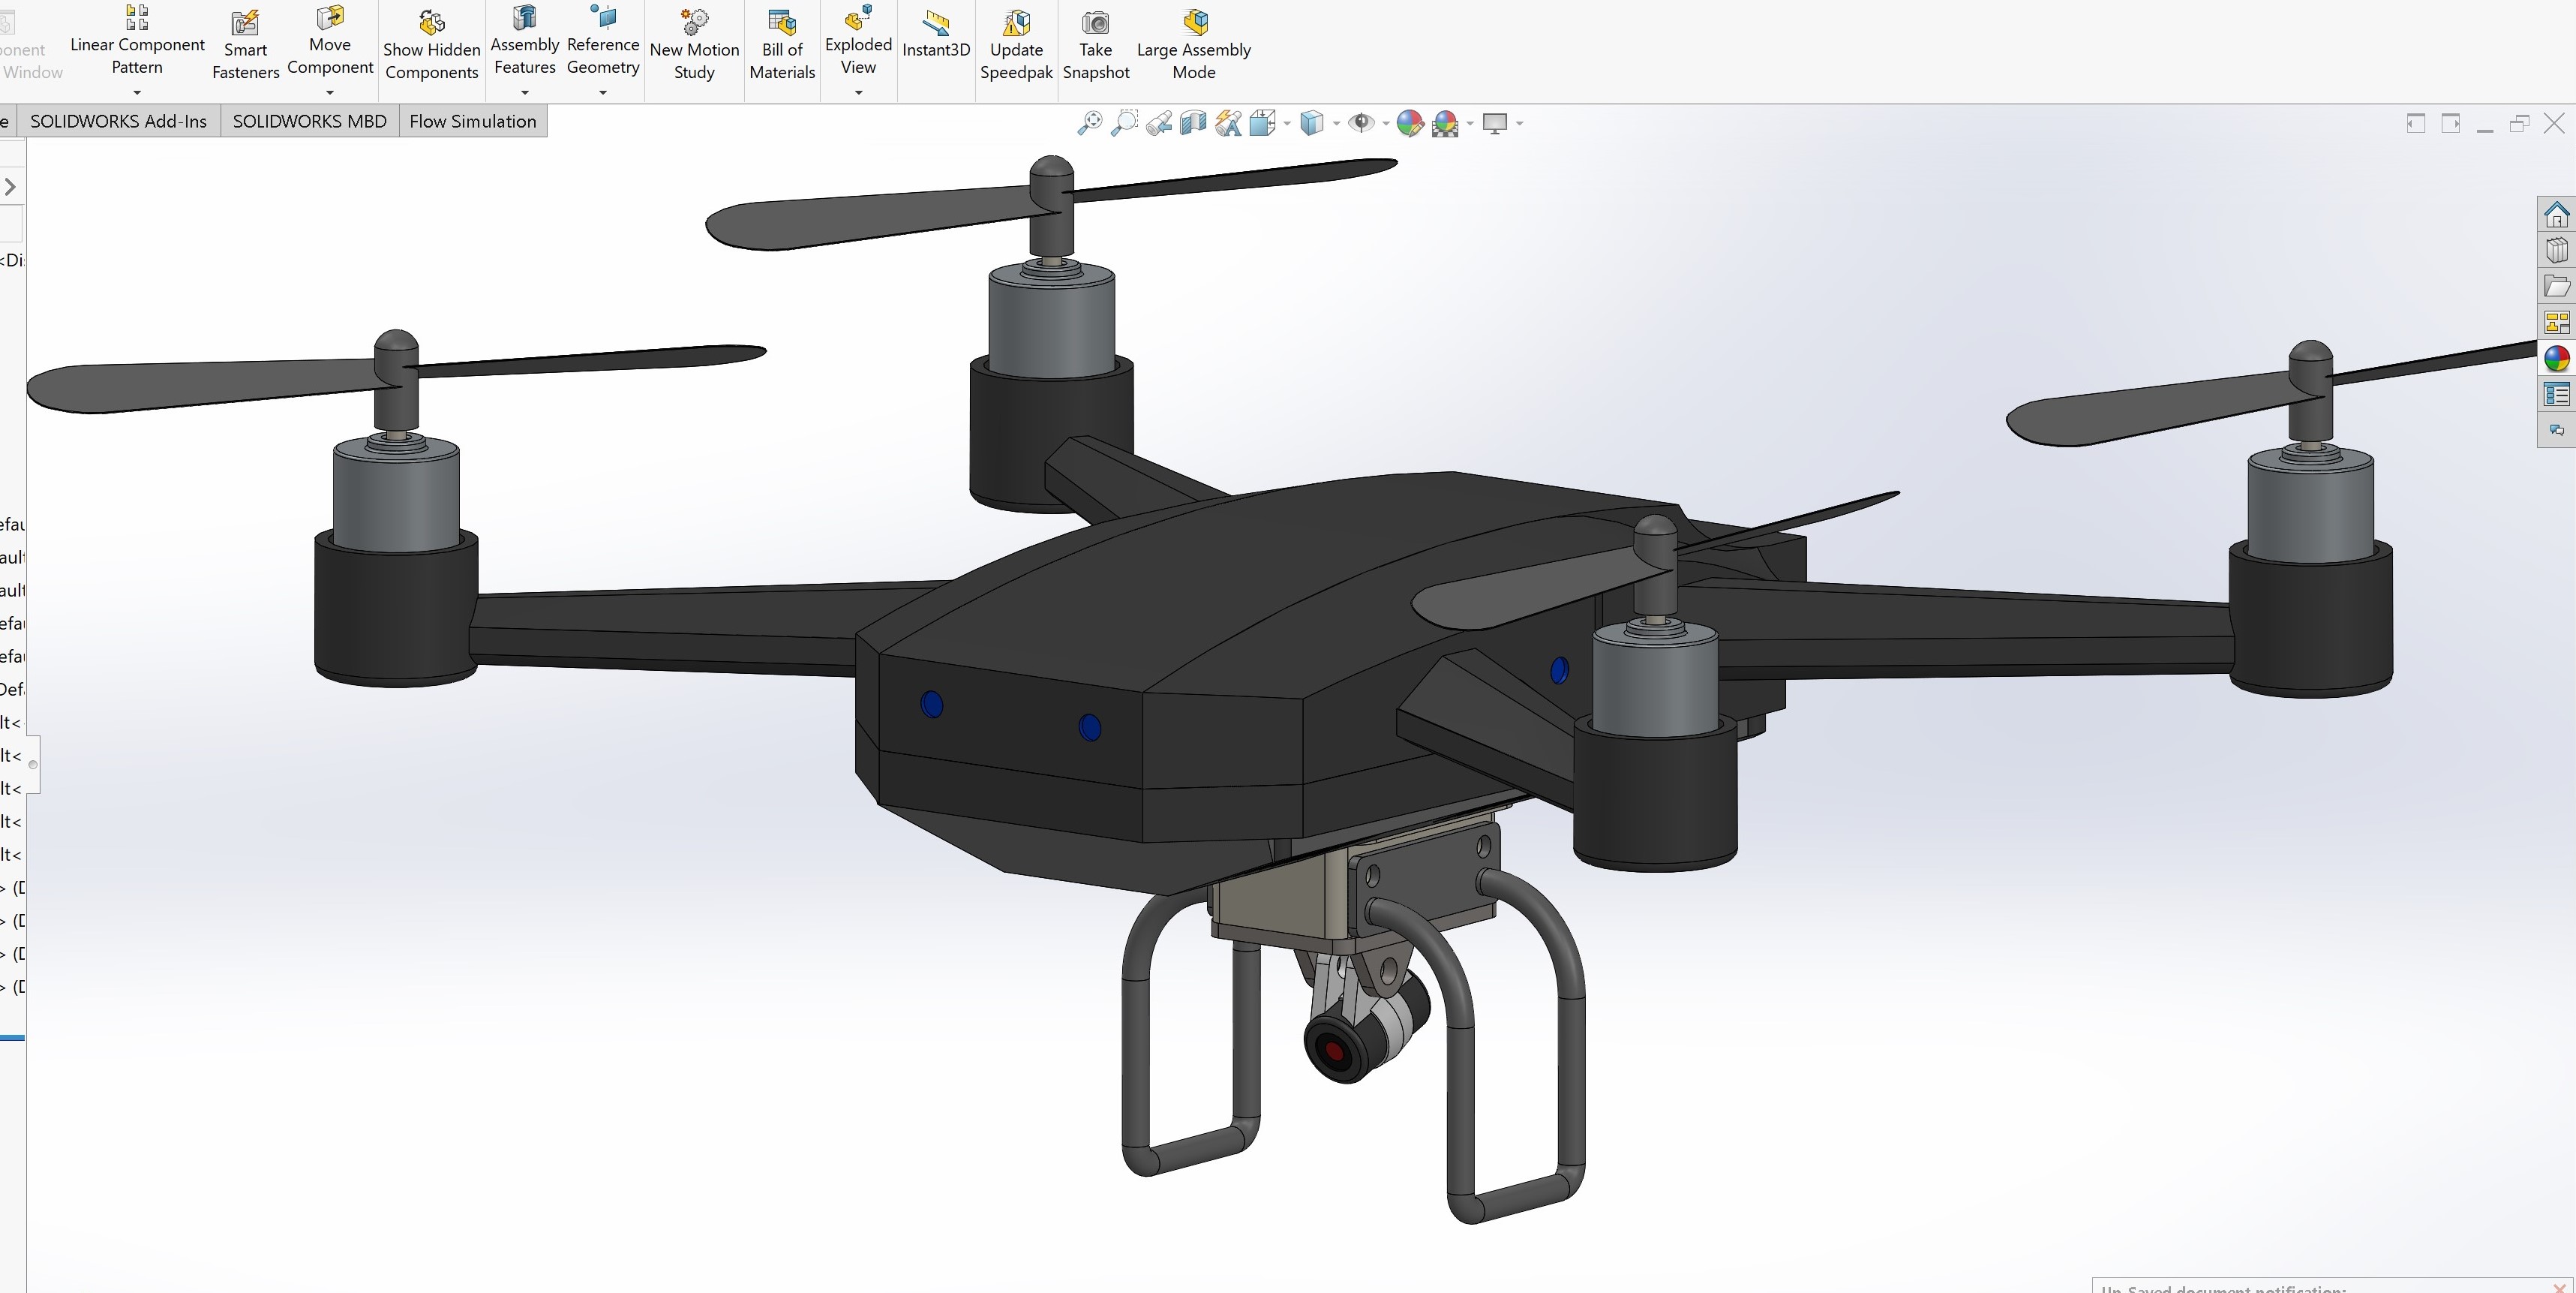Click Display Style cube icon
2576x1293 pixels.
(x=1312, y=123)
